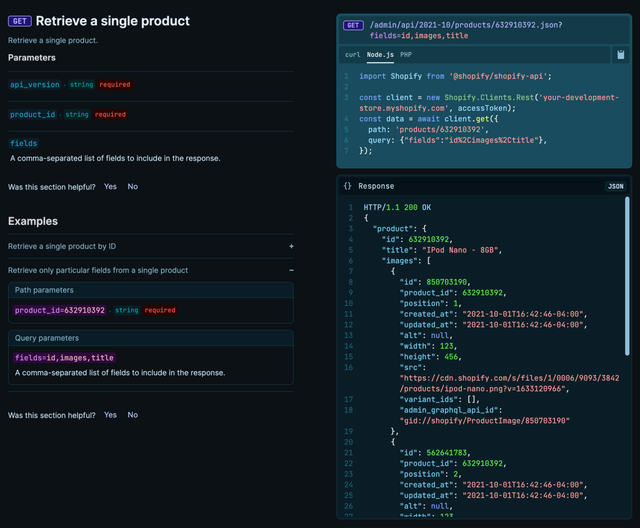Click the product_id=632910392 path parameter
The height and width of the screenshot is (528, 640).
pyautogui.click(x=60, y=311)
